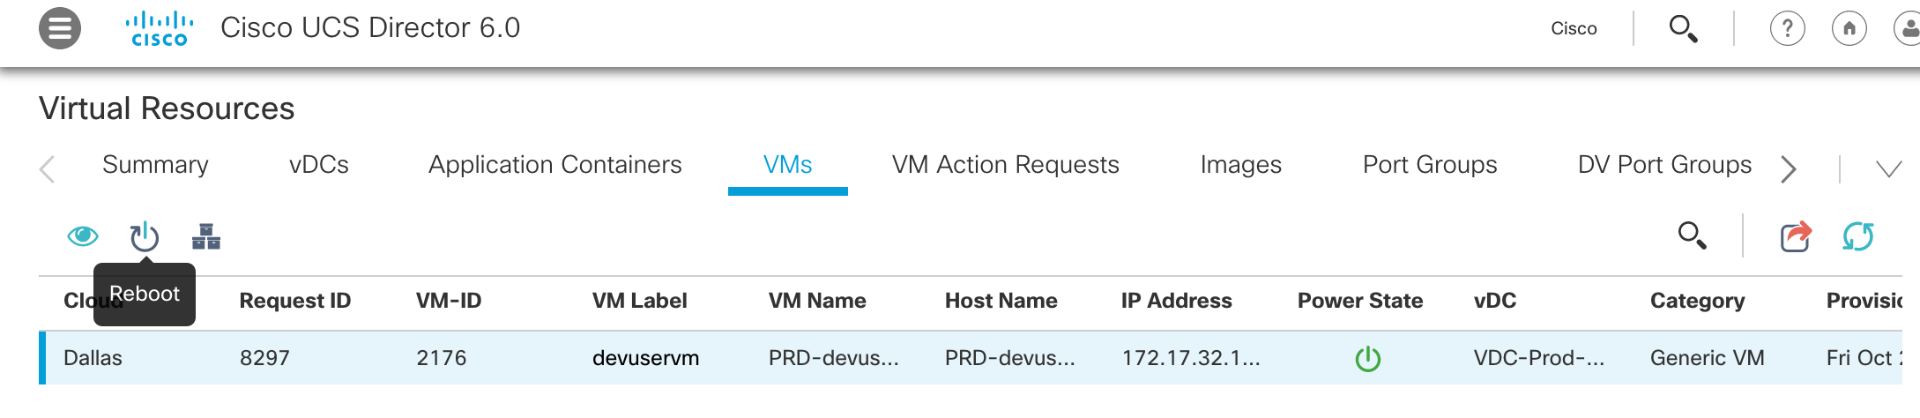Select the Dallas devuservm row
The width and height of the screenshot is (1920, 418).
coord(970,358)
